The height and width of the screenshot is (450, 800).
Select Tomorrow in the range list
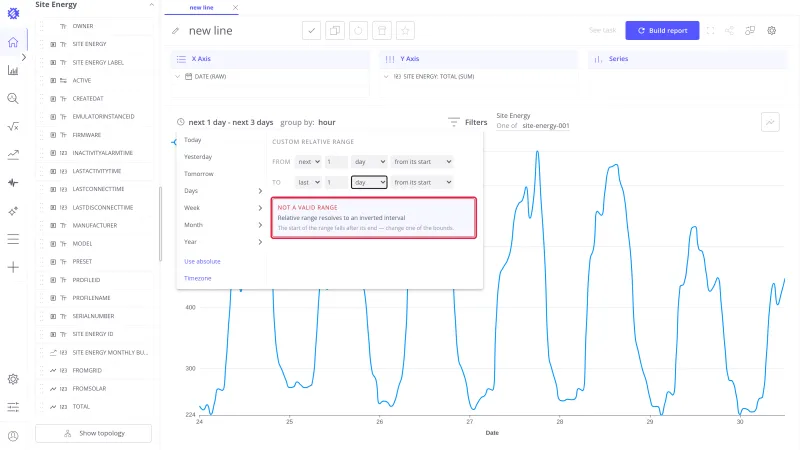click(199, 174)
